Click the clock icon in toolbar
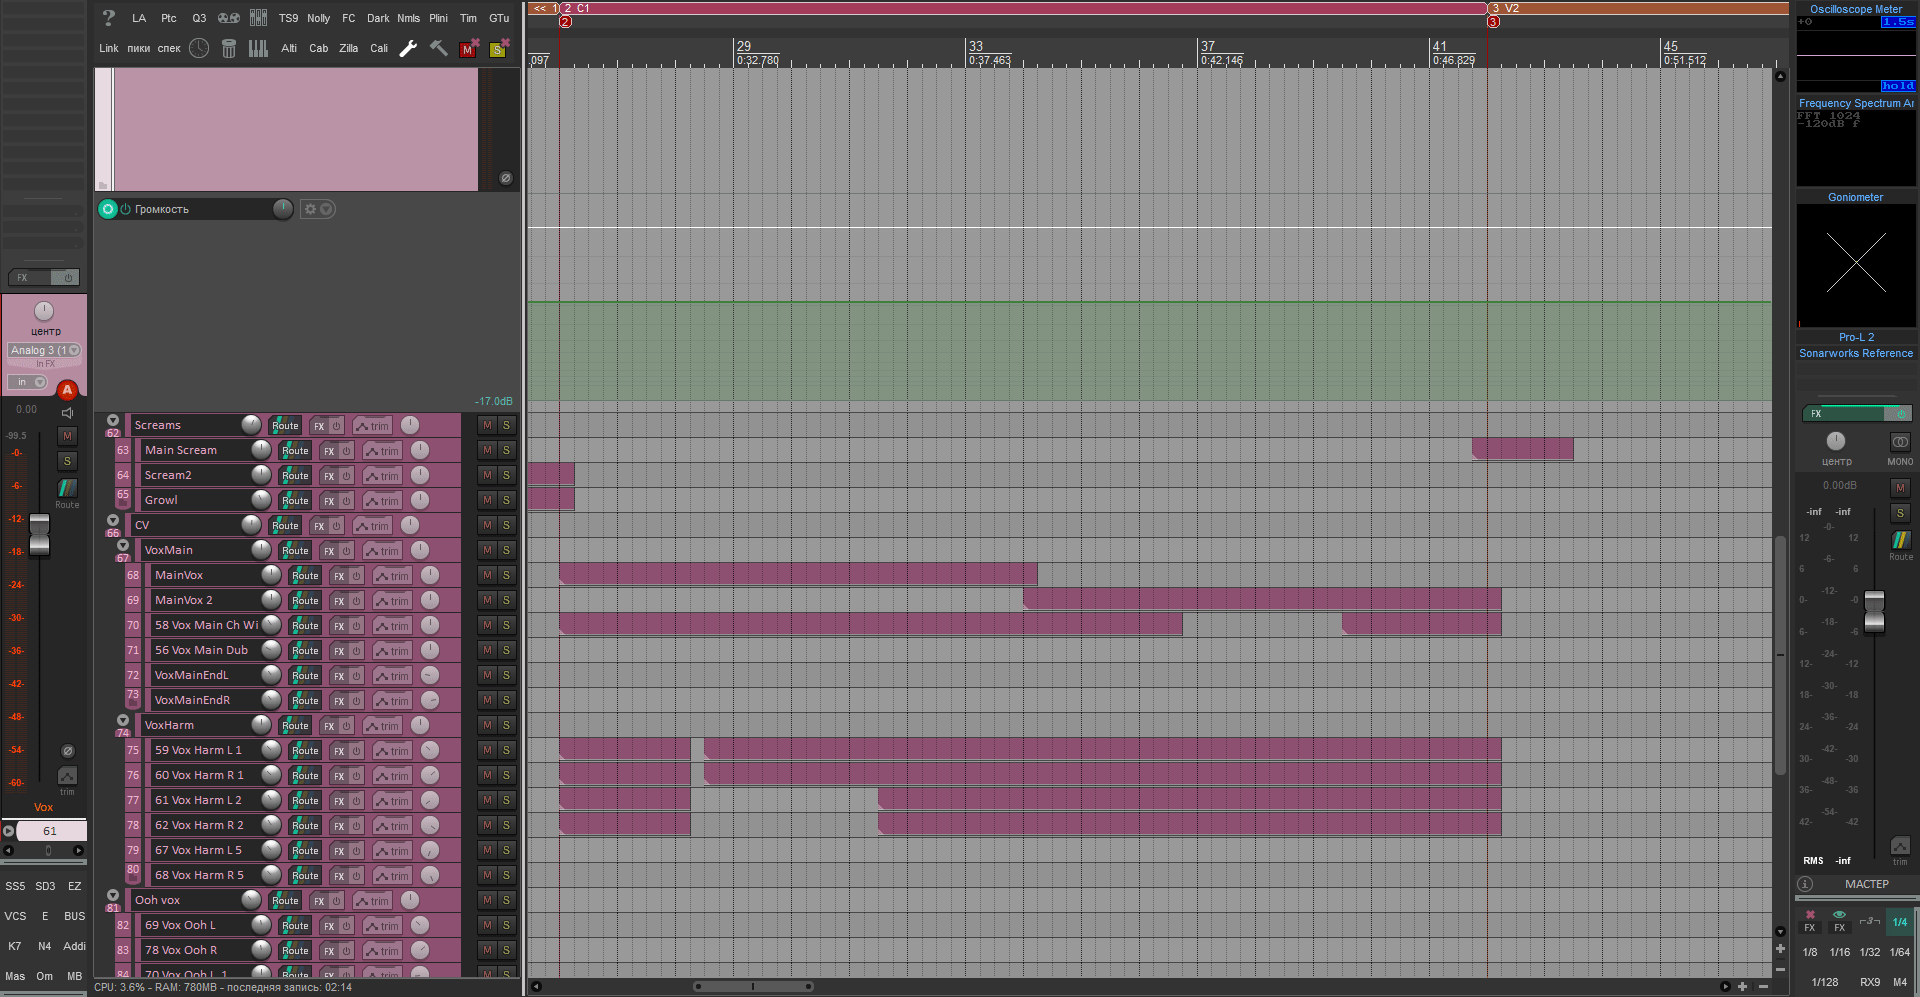Screen dimensions: 1920x997 pyautogui.click(x=199, y=48)
